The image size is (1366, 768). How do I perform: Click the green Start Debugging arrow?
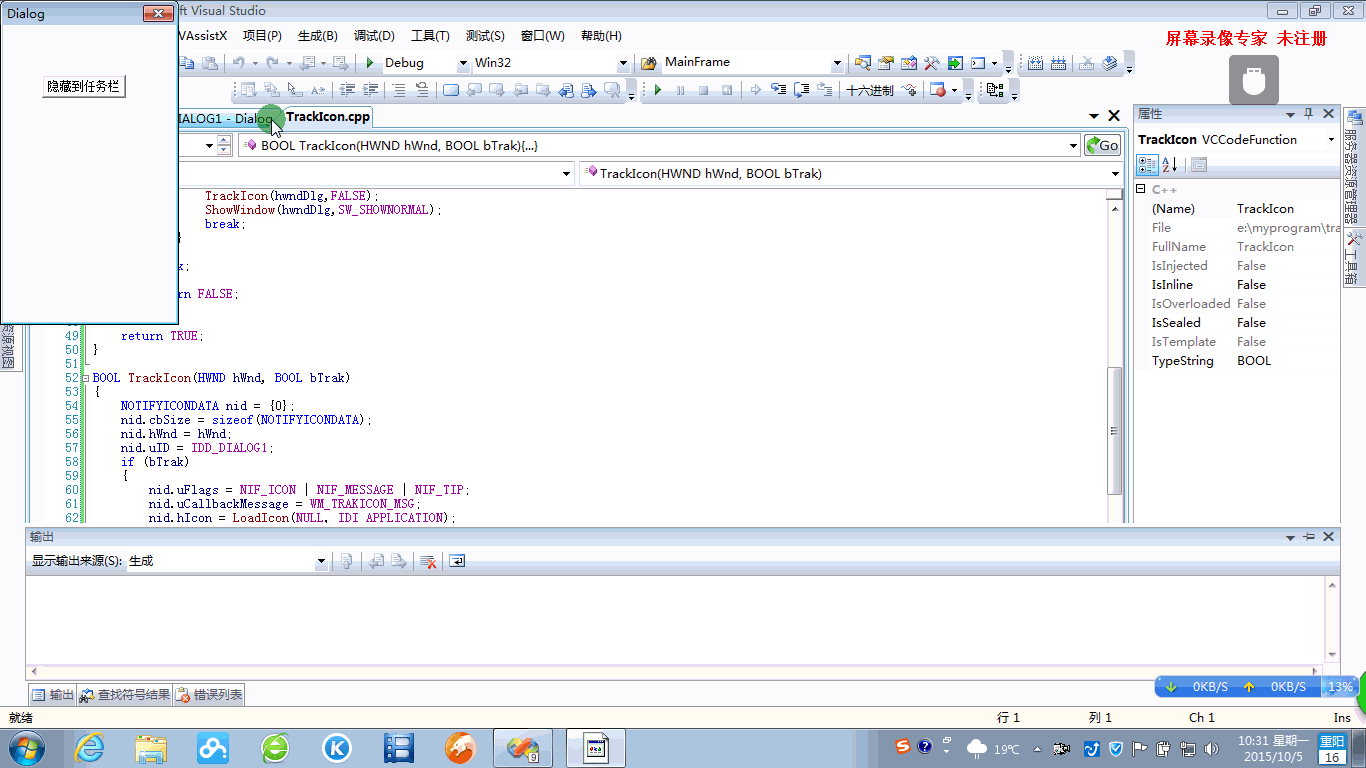click(x=370, y=63)
